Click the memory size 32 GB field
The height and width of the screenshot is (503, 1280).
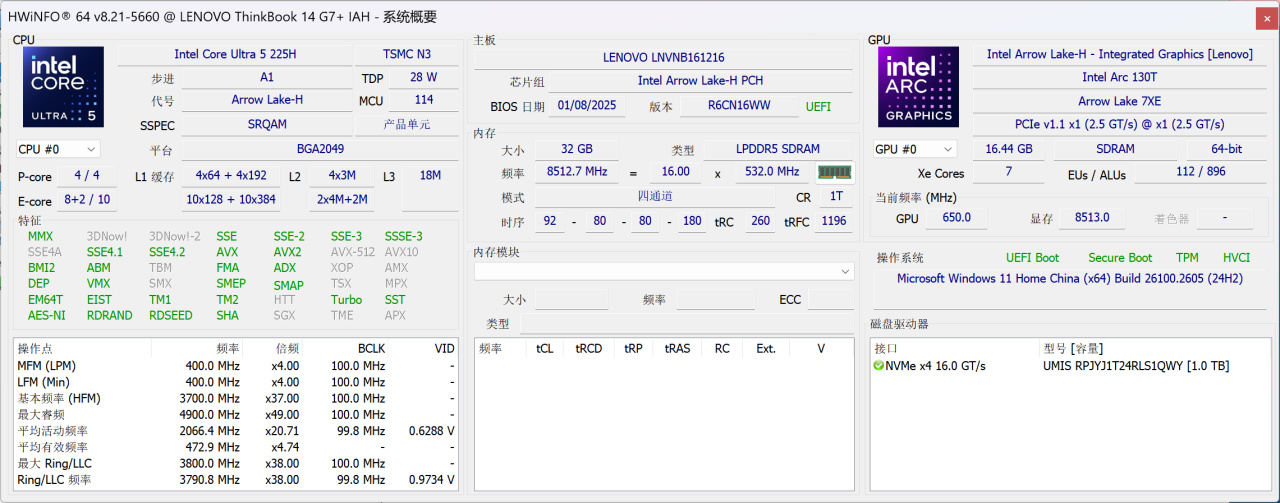(x=577, y=149)
